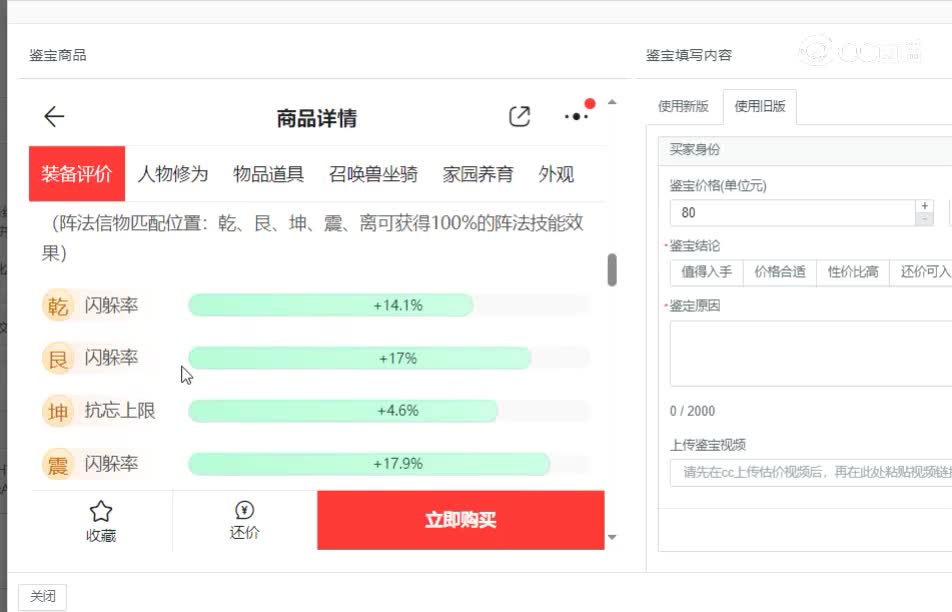Screen dimensions: 952x612
Task: Select the 震 element badge icon
Action: 60,463
